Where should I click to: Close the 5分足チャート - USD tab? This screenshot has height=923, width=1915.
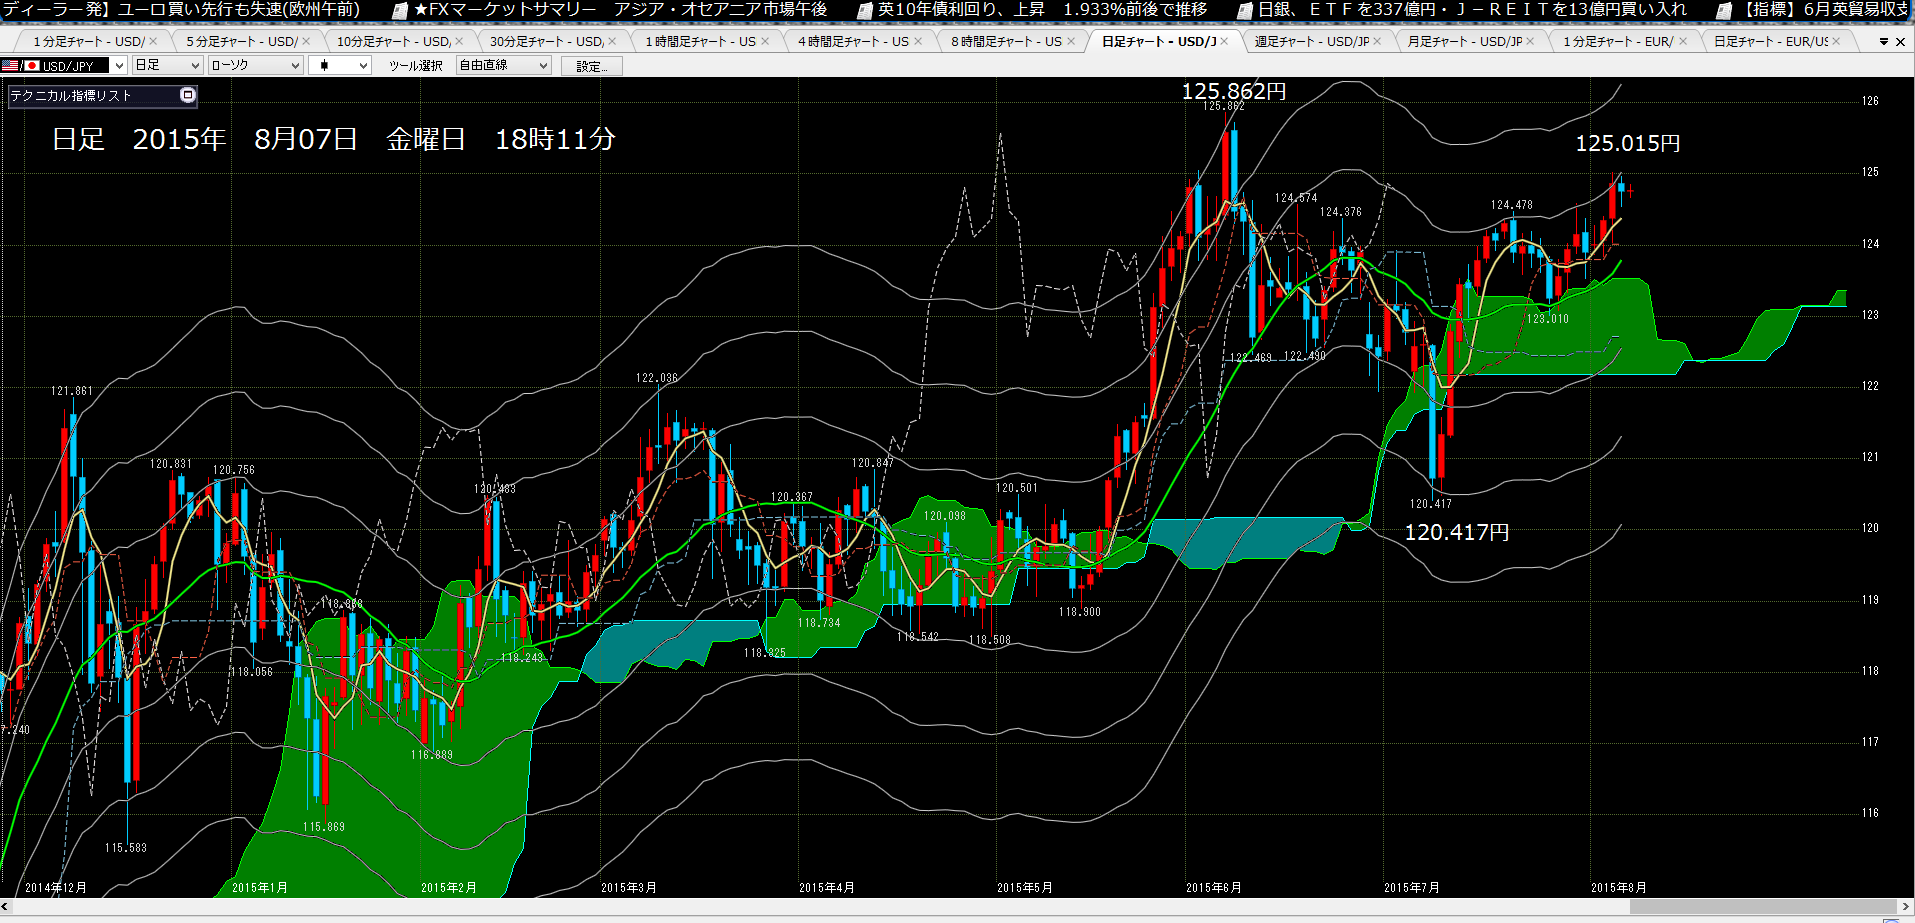click(x=306, y=41)
